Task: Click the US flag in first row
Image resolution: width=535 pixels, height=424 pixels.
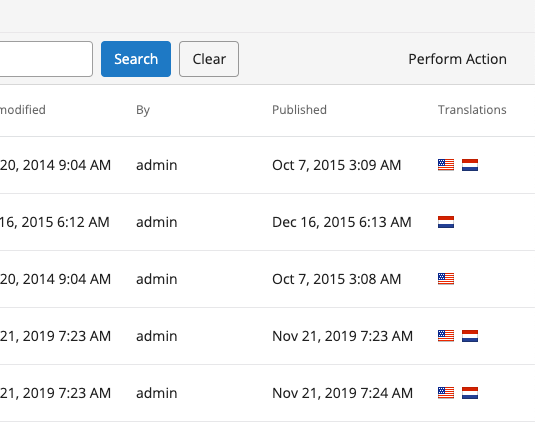Action: click(x=446, y=165)
